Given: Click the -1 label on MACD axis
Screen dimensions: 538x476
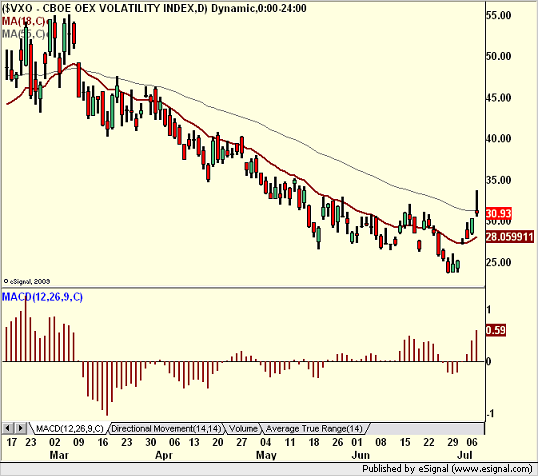Looking at the screenshot, I should pos(490,414).
